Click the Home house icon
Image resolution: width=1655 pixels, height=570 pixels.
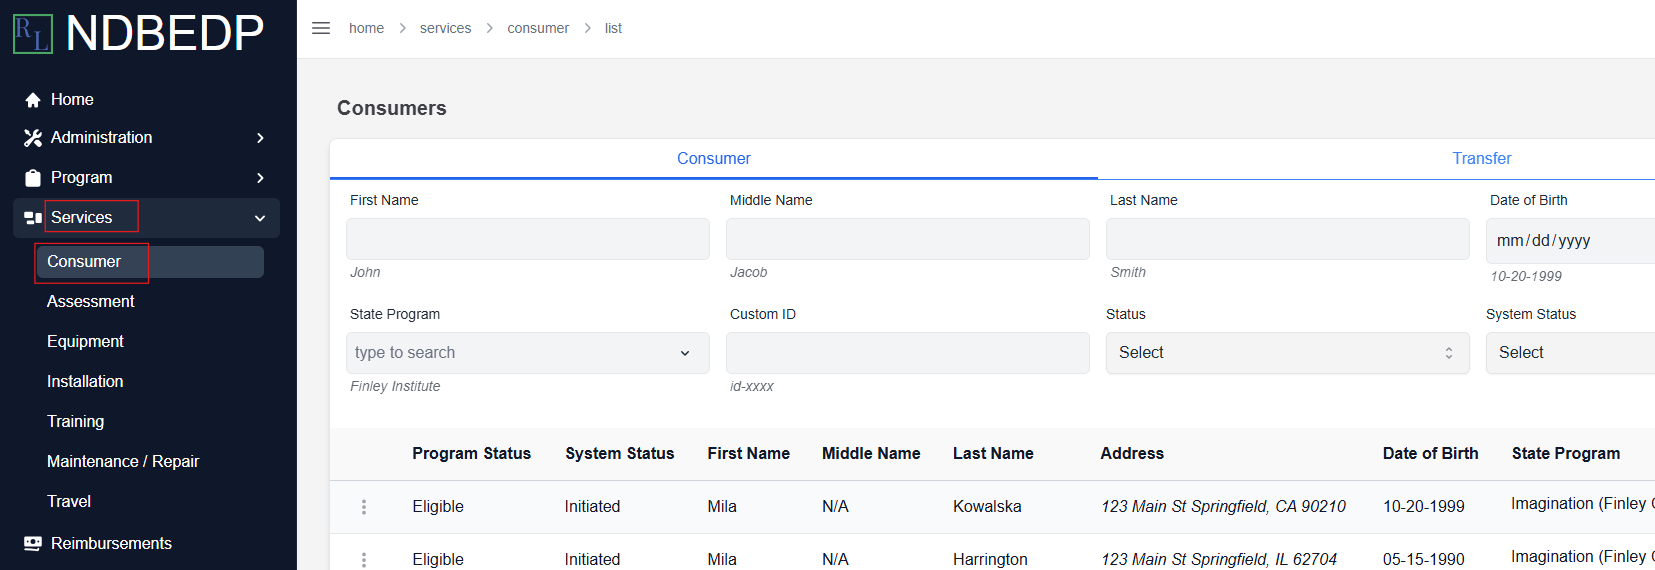click(33, 100)
